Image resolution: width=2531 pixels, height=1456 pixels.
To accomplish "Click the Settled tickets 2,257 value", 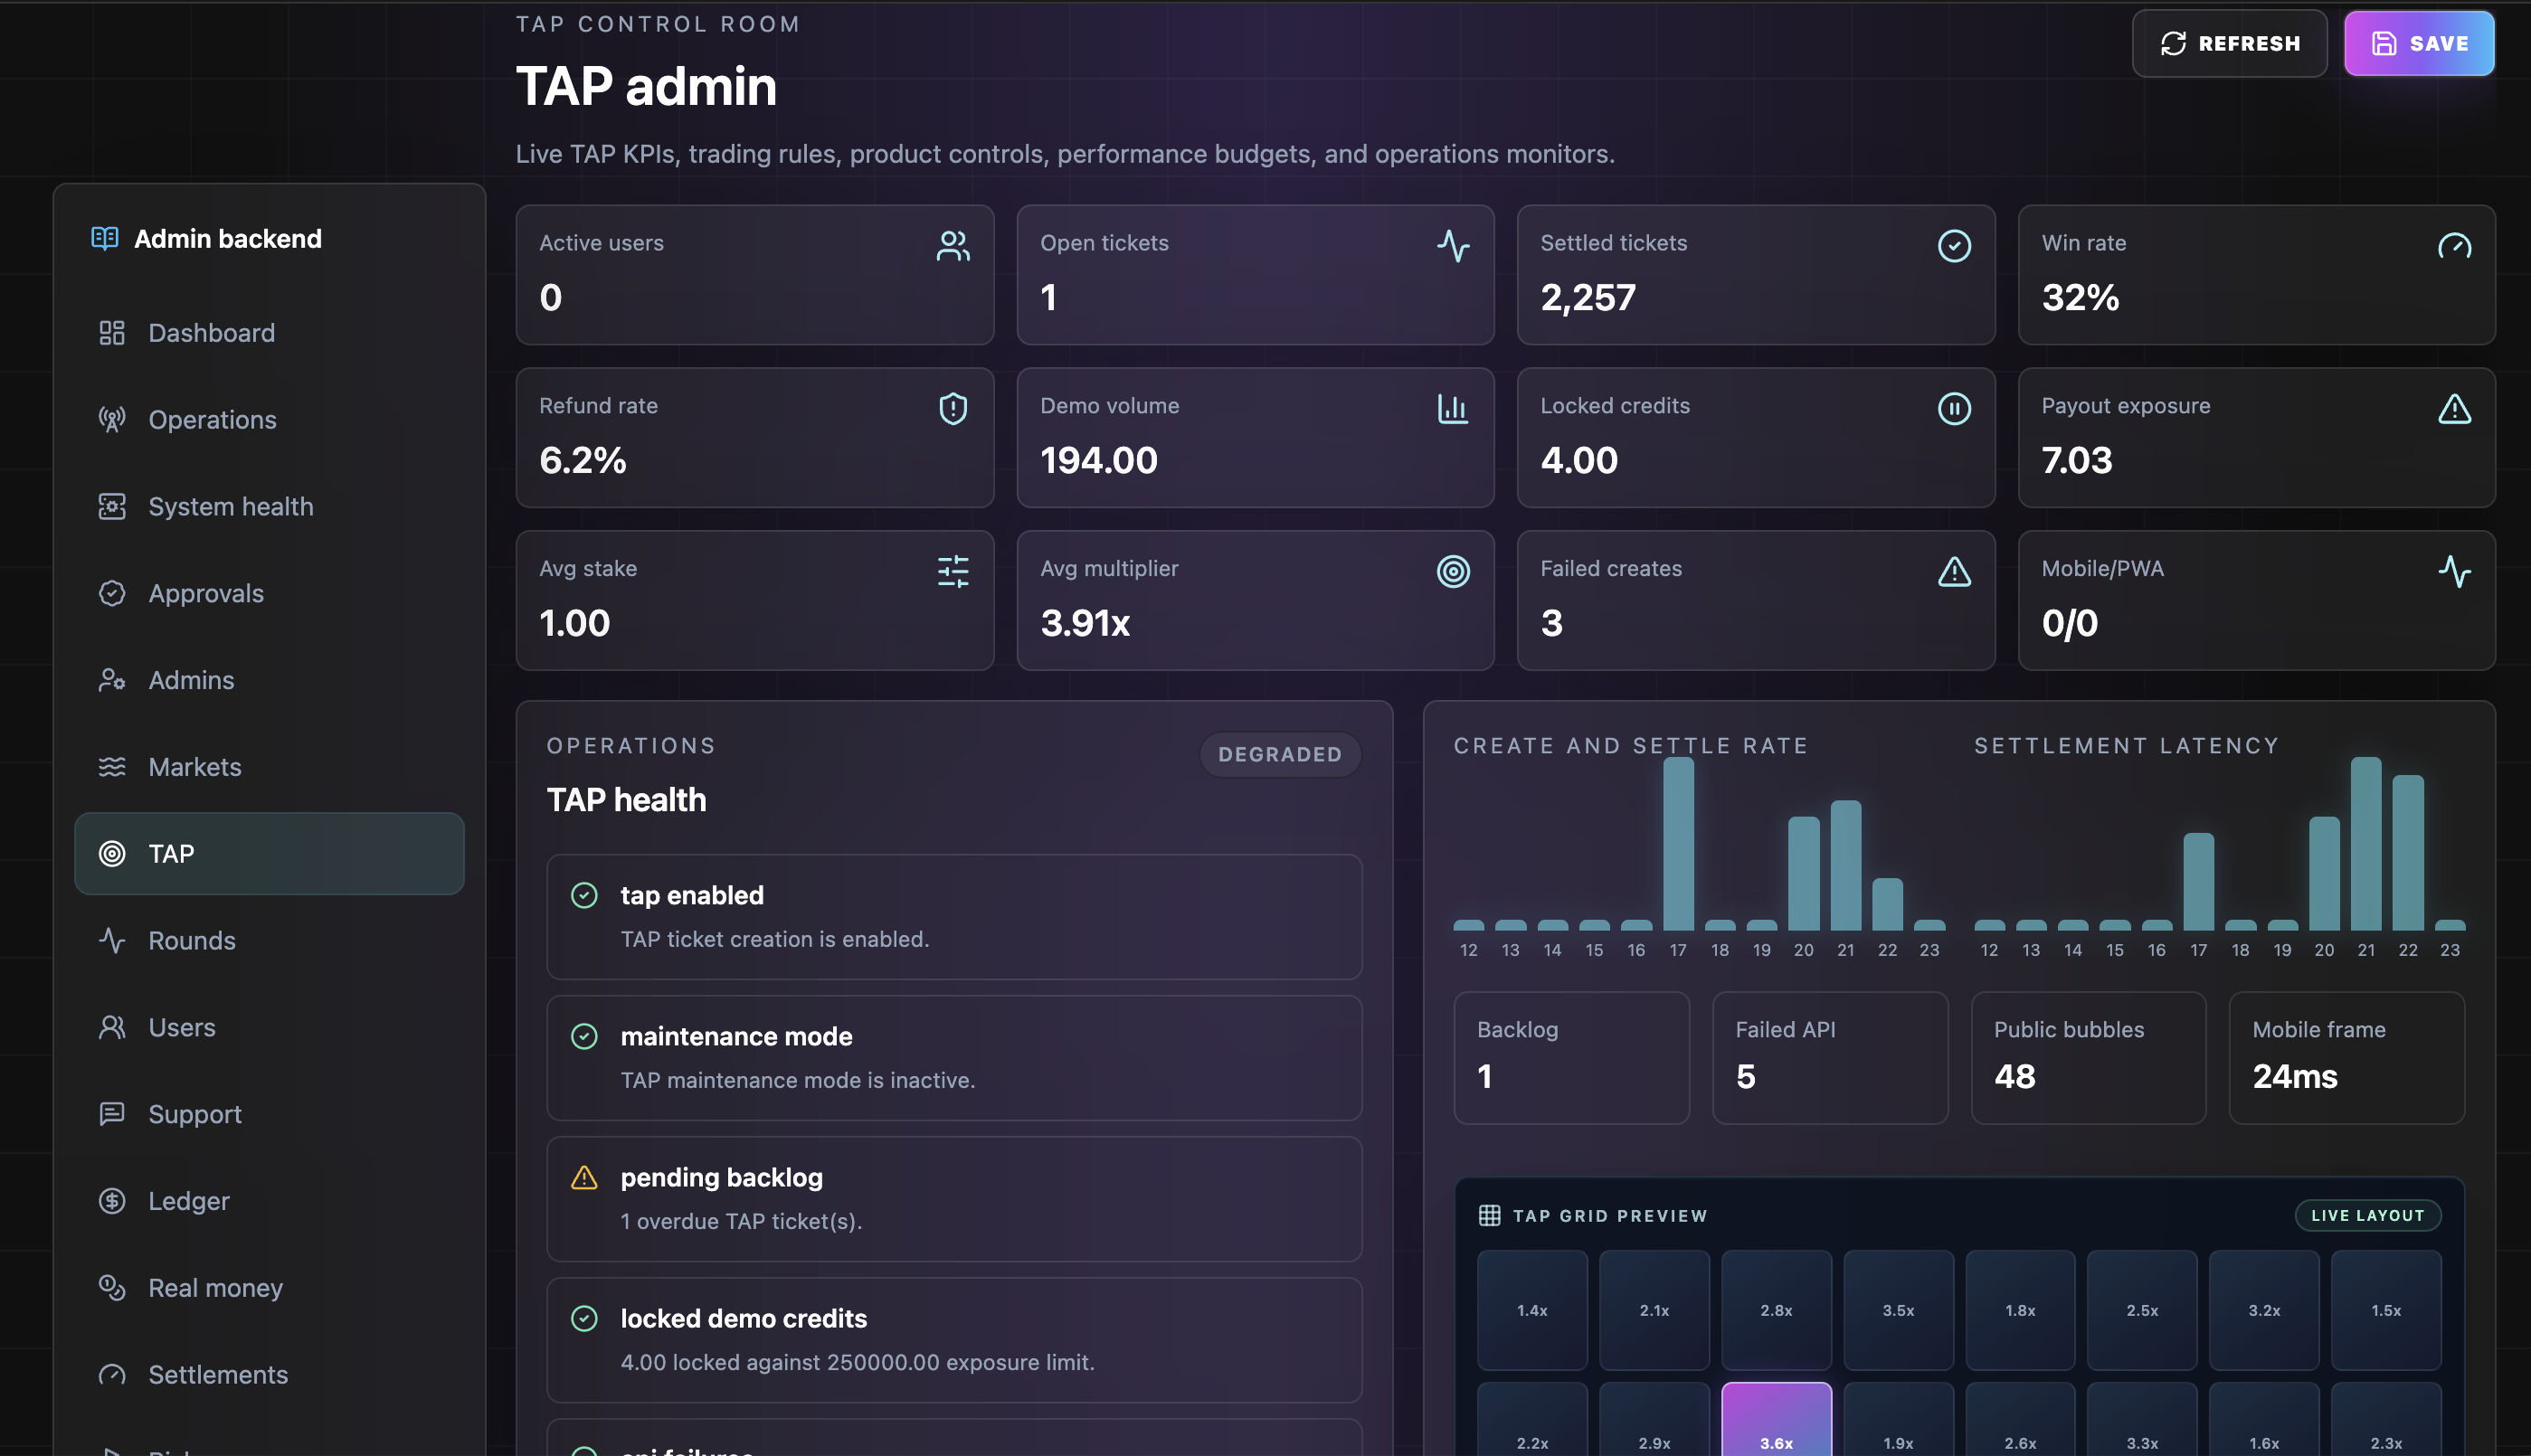I will [x=1588, y=297].
